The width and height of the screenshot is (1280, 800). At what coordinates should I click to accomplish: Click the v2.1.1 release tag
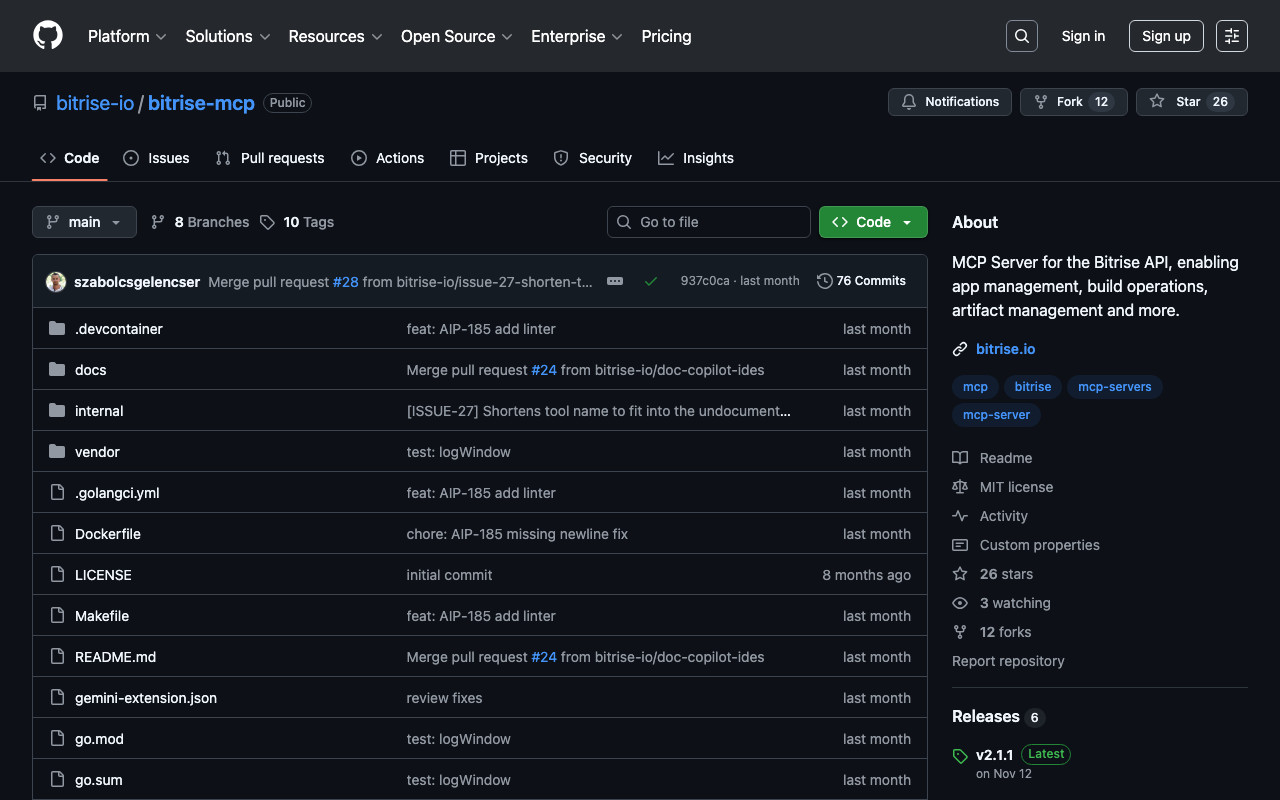[x=994, y=754]
